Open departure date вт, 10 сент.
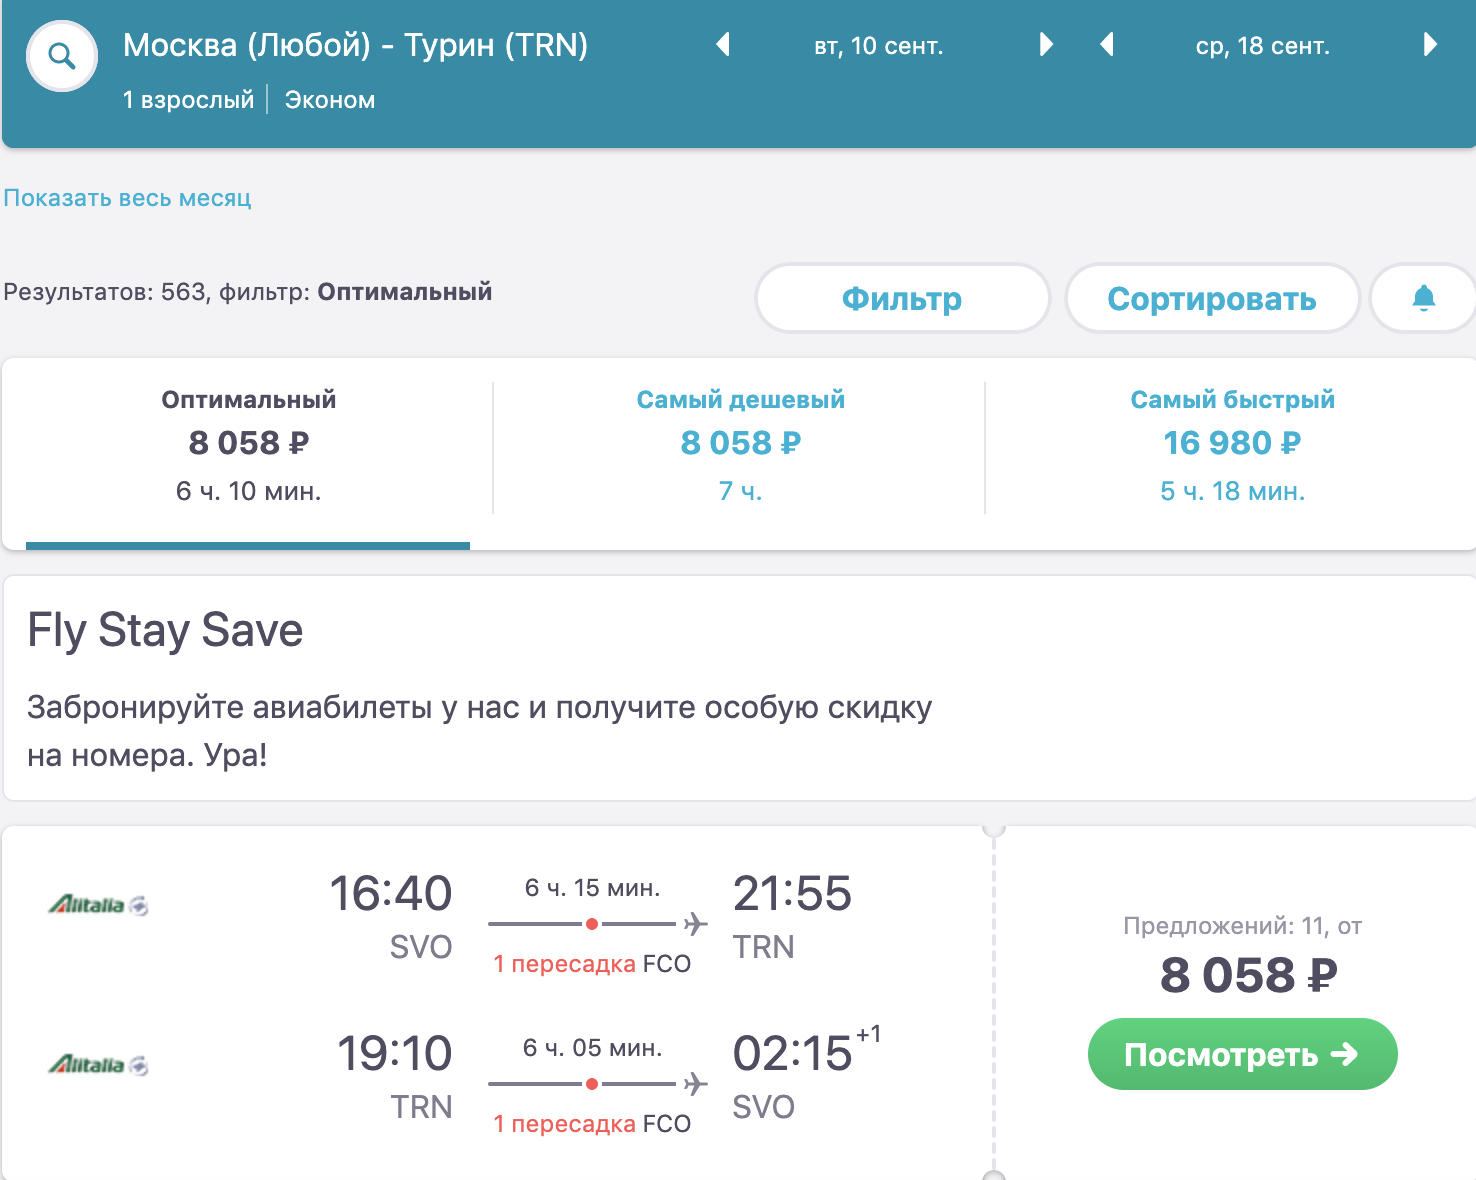Viewport: 1476px width, 1180px height. click(x=879, y=46)
